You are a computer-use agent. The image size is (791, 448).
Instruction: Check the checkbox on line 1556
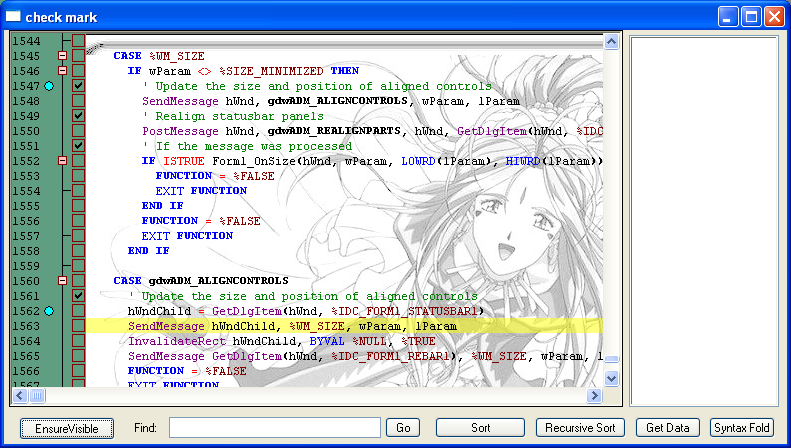pyautogui.click(x=78, y=221)
